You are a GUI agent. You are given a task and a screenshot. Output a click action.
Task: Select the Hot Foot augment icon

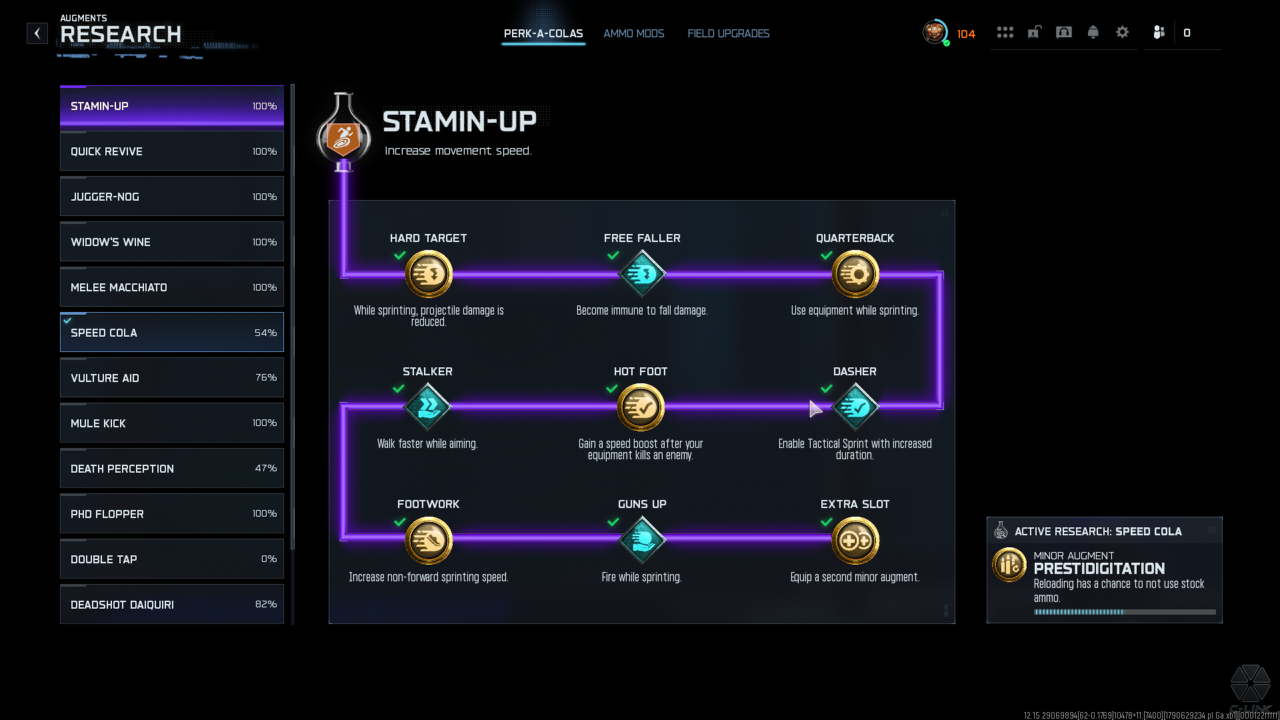[x=642, y=407]
